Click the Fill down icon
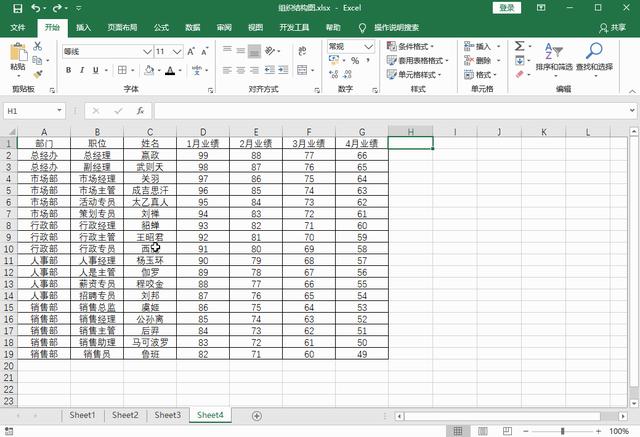Viewport: 640px width, 437px height. tap(520, 60)
